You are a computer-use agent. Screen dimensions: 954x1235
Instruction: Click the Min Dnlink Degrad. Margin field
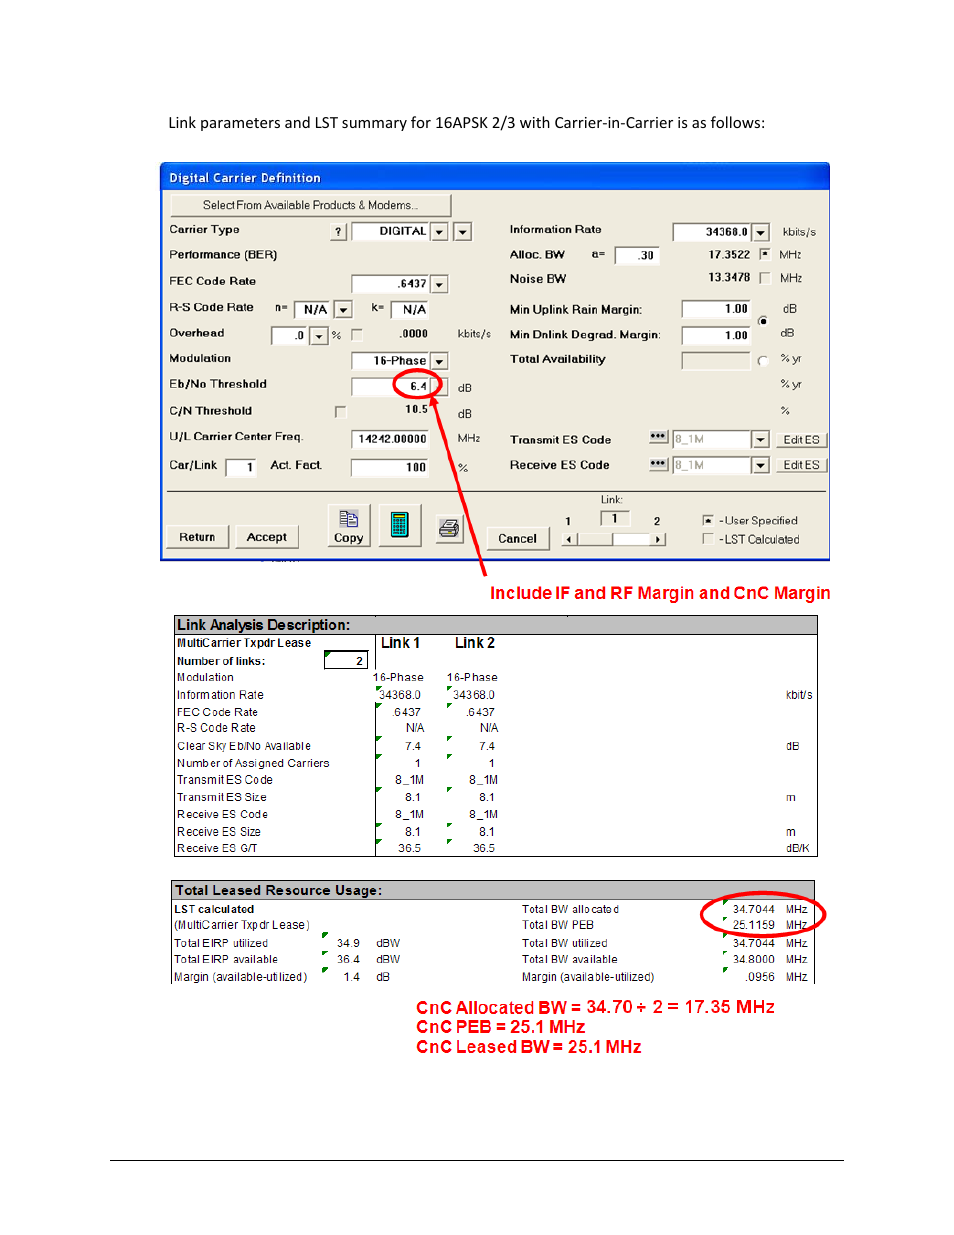[x=716, y=335]
